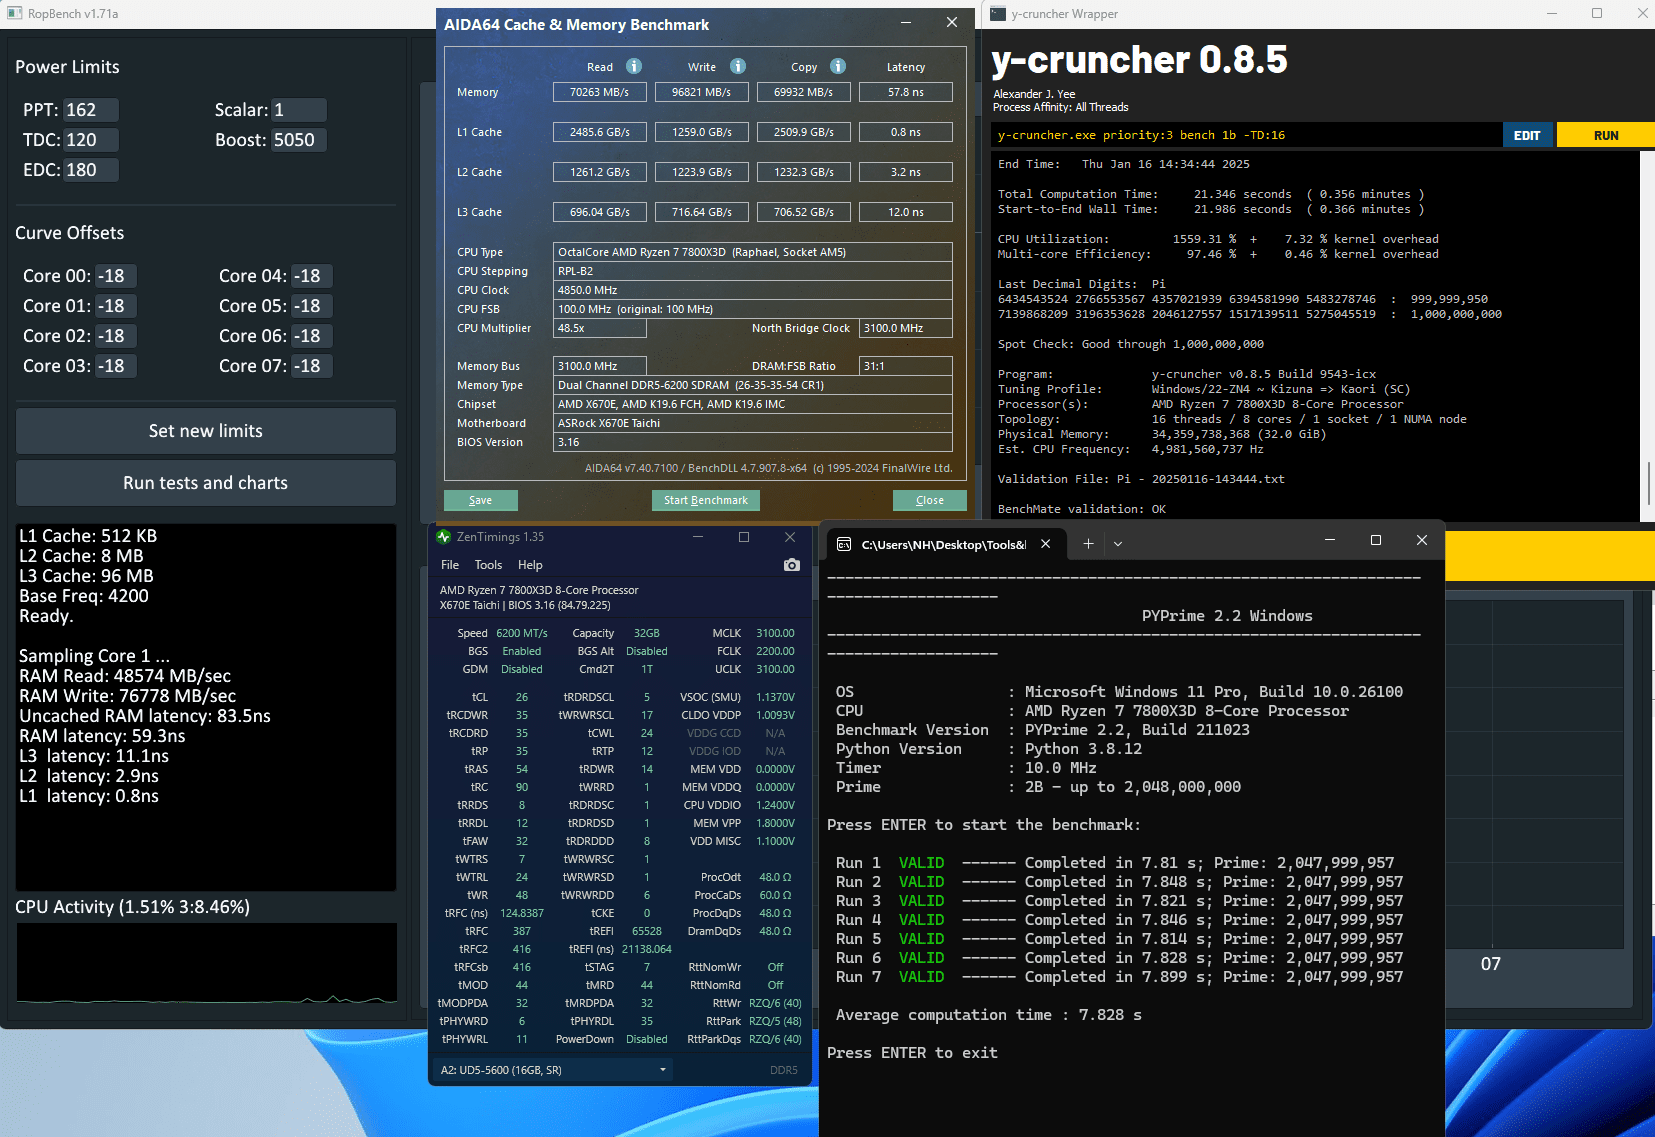Click AIDA64 Close button
This screenshot has width=1655, height=1137.
[930, 500]
